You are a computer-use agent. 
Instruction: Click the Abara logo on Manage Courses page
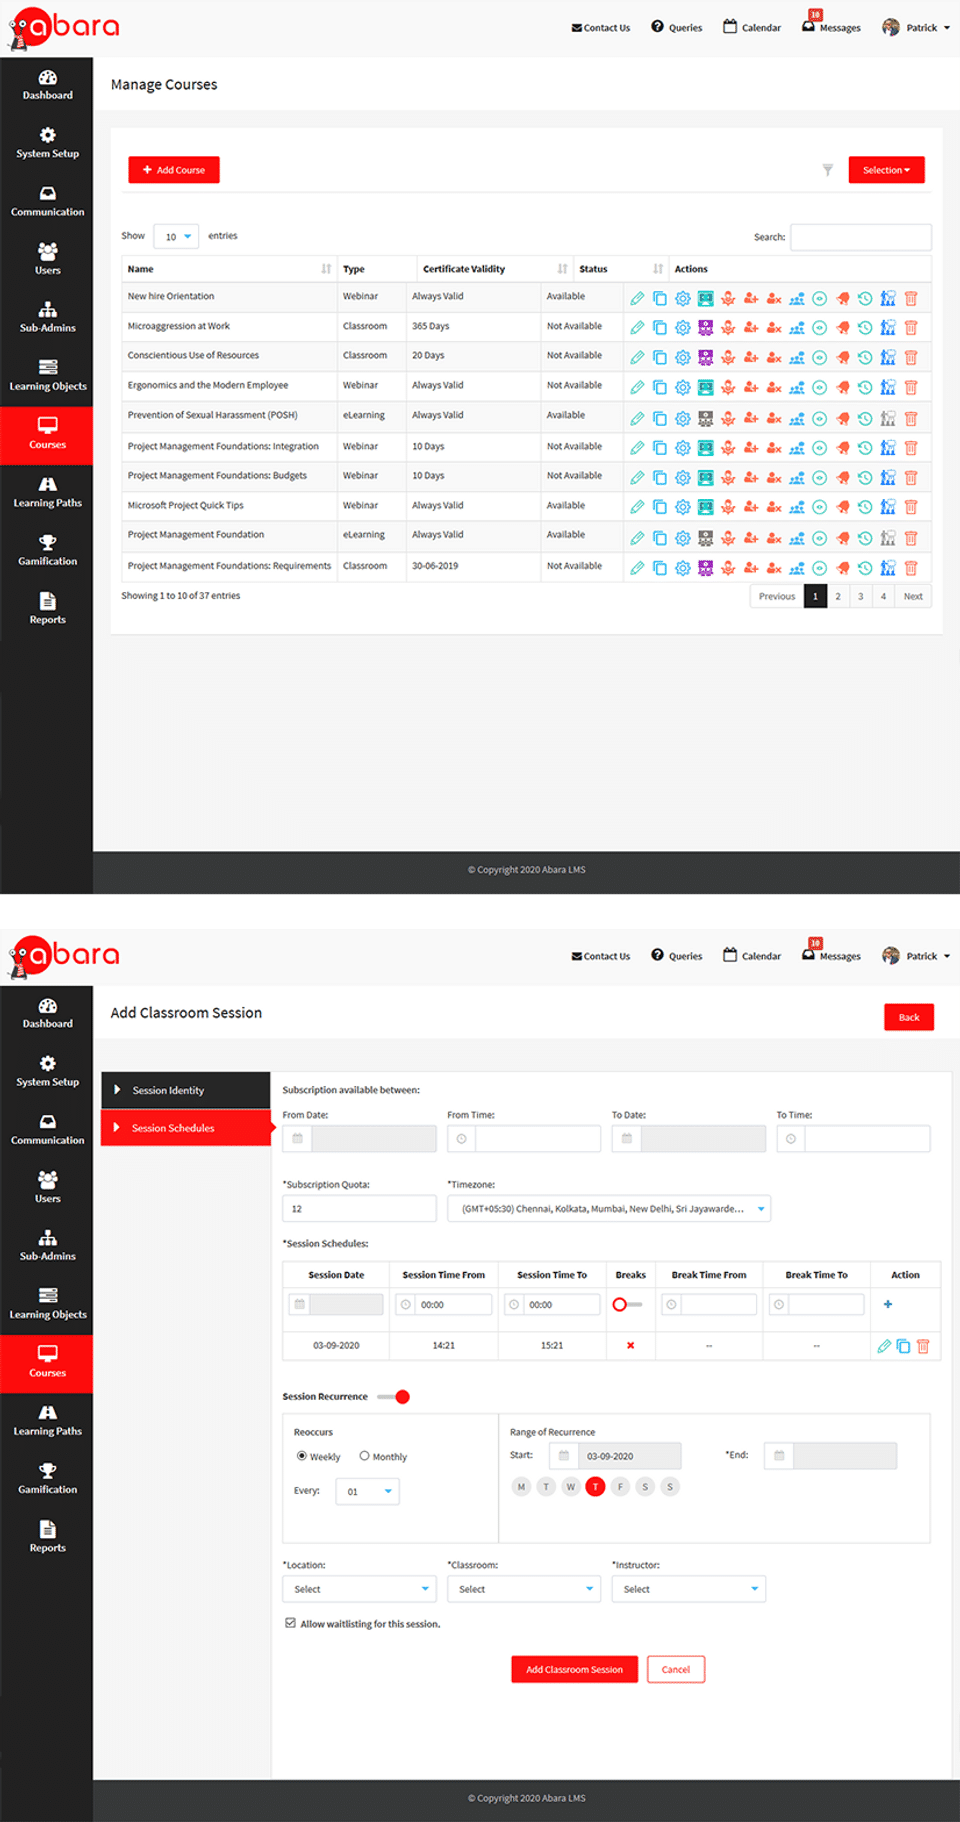tap(63, 28)
